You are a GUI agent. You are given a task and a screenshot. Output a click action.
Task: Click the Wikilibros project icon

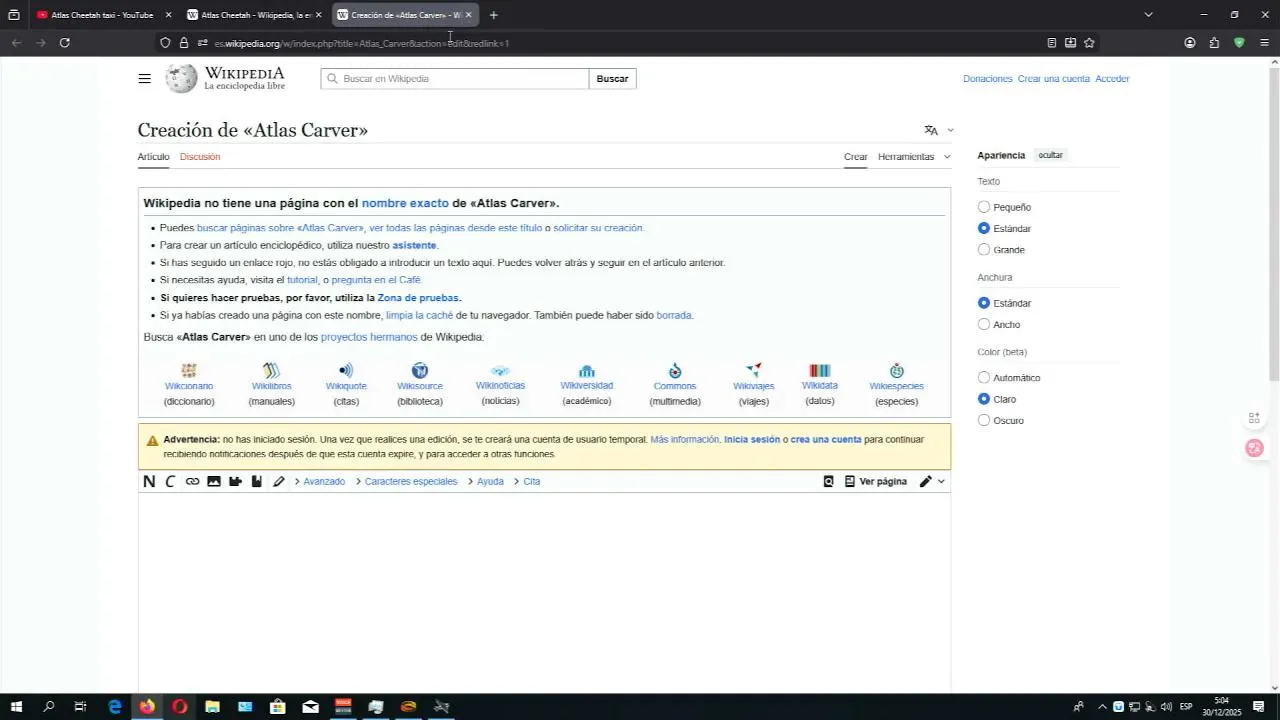tap(271, 371)
